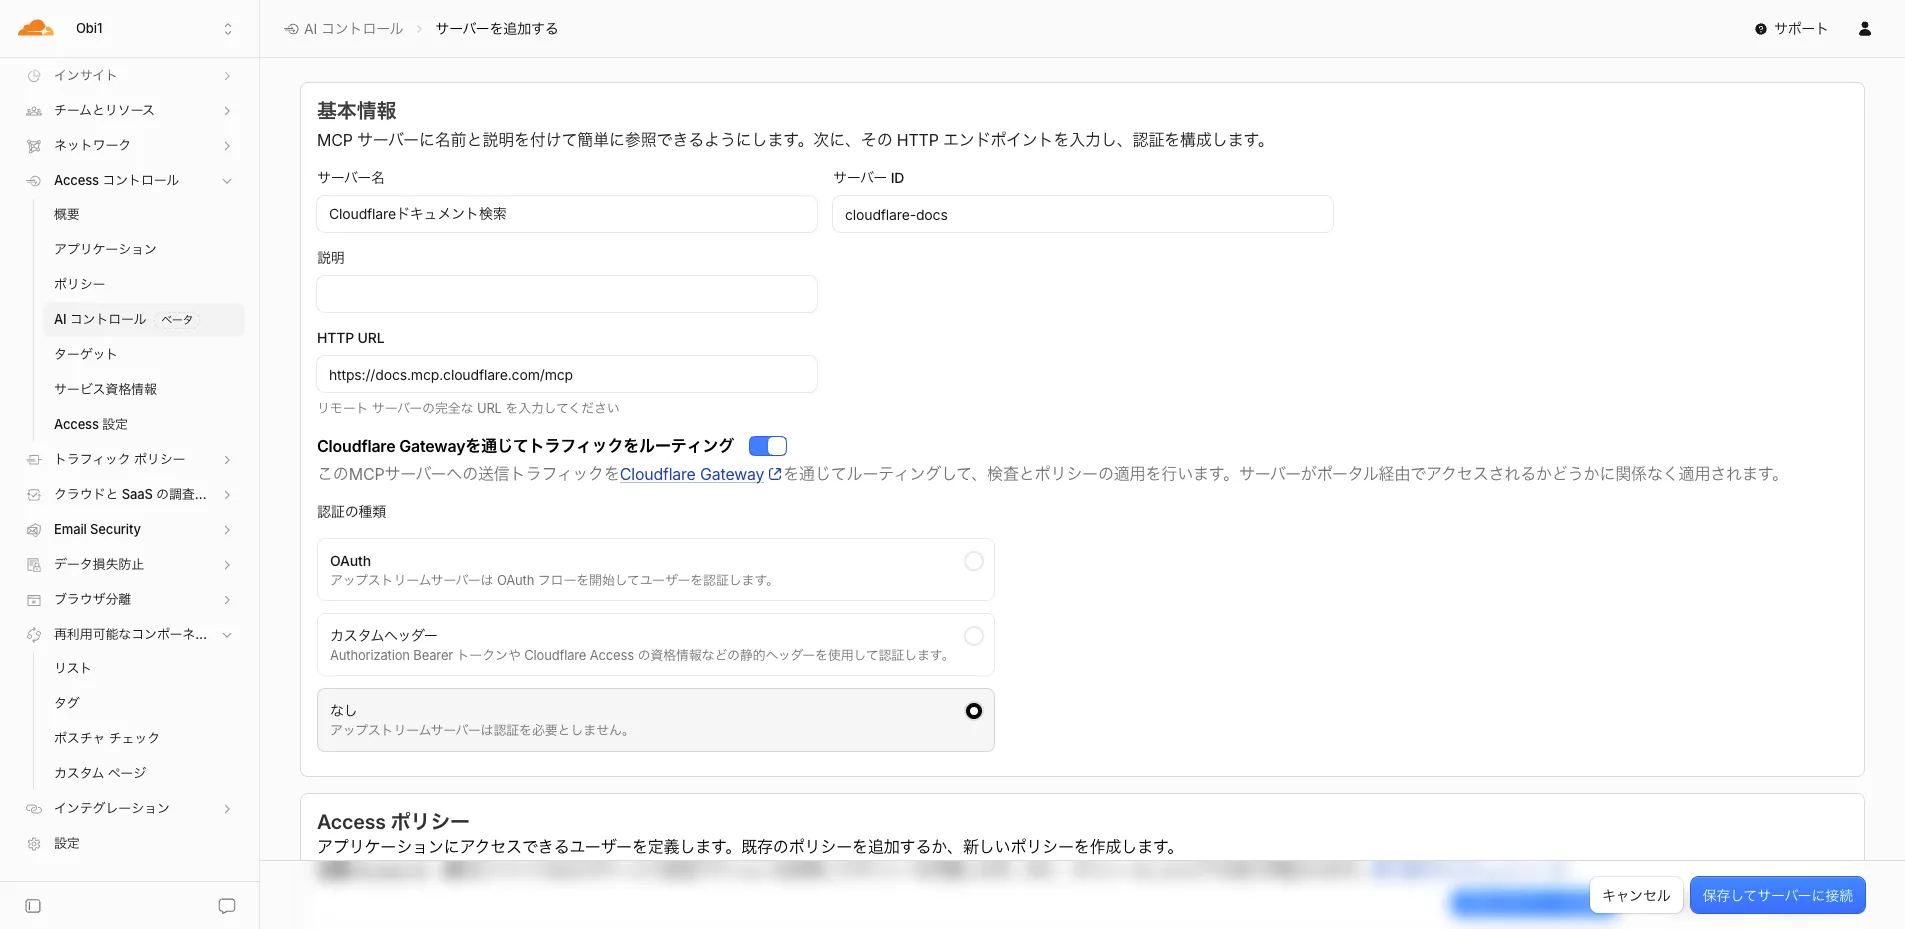The image size is (1905, 929).
Task: Select the OAuth authentication radio button
Action: pos(974,561)
